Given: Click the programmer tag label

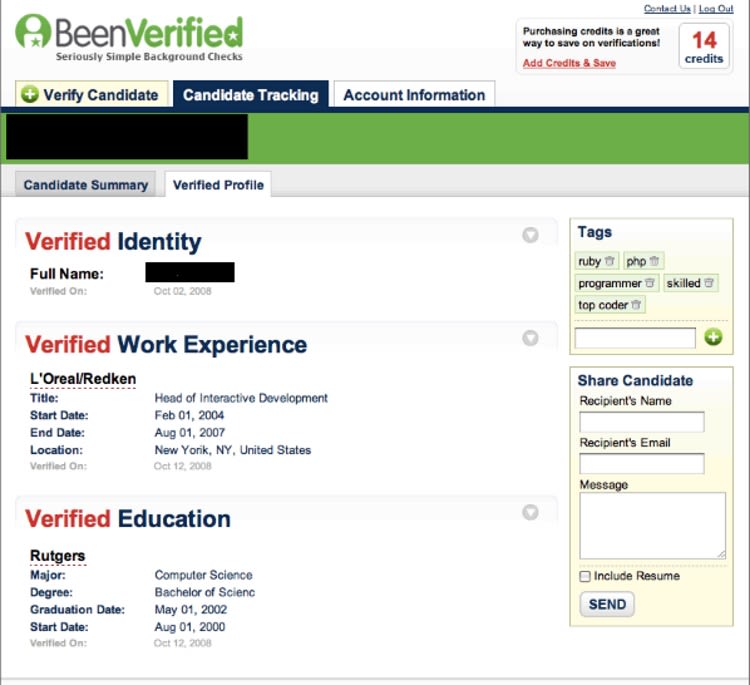Looking at the screenshot, I should click(609, 283).
